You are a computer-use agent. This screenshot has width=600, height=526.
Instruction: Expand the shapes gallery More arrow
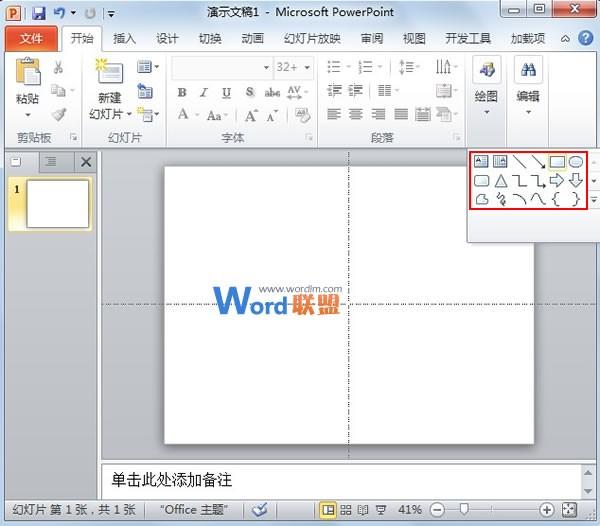pyautogui.click(x=593, y=200)
